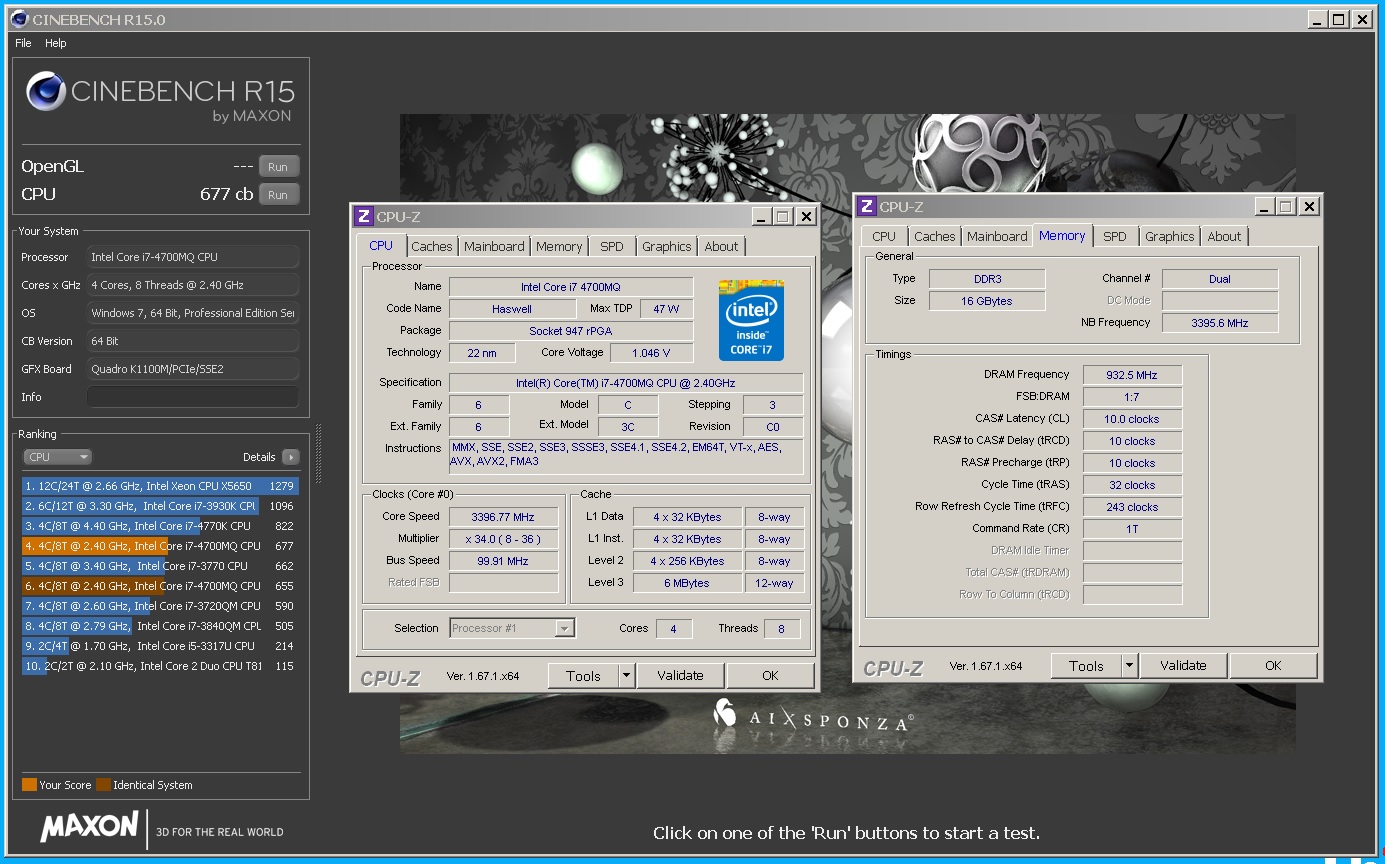This screenshot has height=864, width=1385.
Task: Click OK in left CPU-Z window
Action: [770, 676]
